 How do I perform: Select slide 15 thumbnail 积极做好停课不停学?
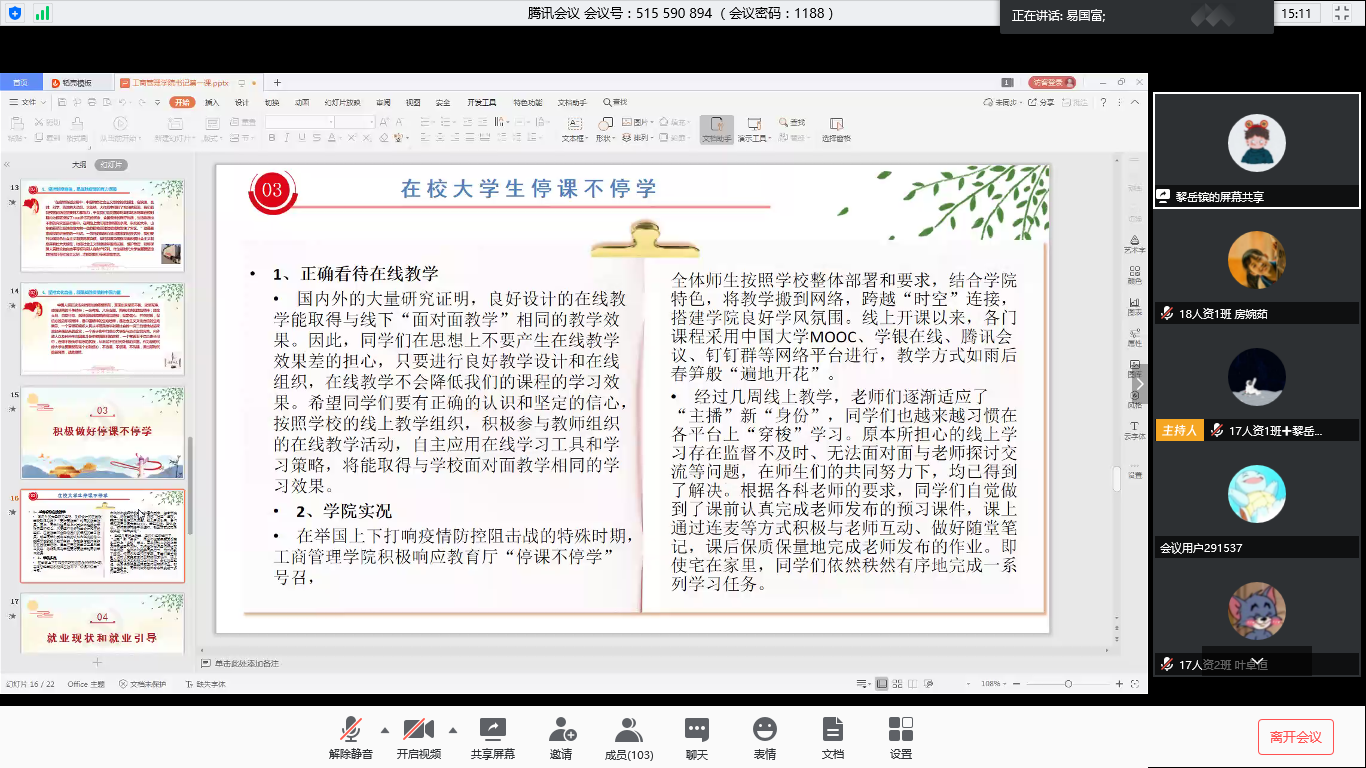click(x=103, y=431)
